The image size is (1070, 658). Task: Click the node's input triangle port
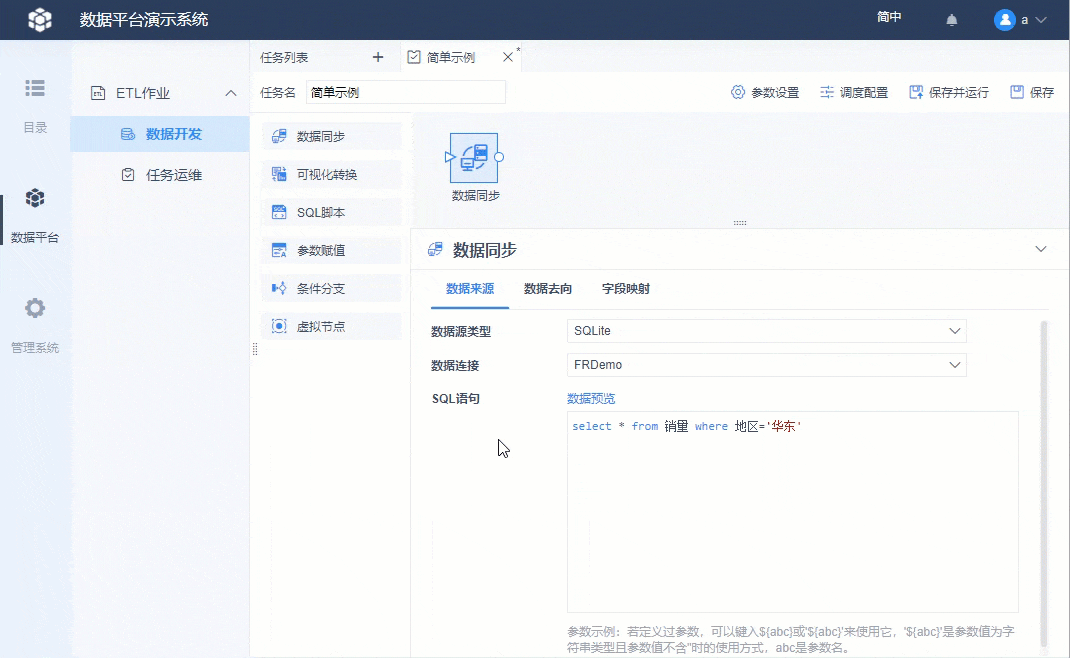coord(449,158)
